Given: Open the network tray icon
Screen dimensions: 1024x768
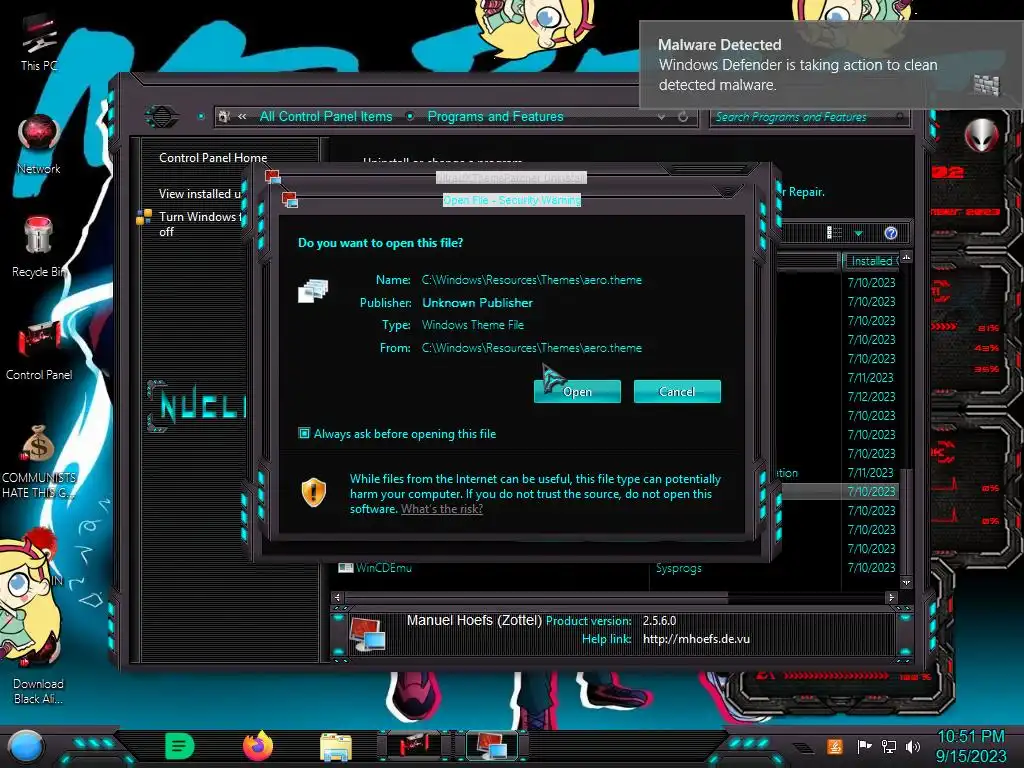Looking at the screenshot, I should click(x=889, y=746).
